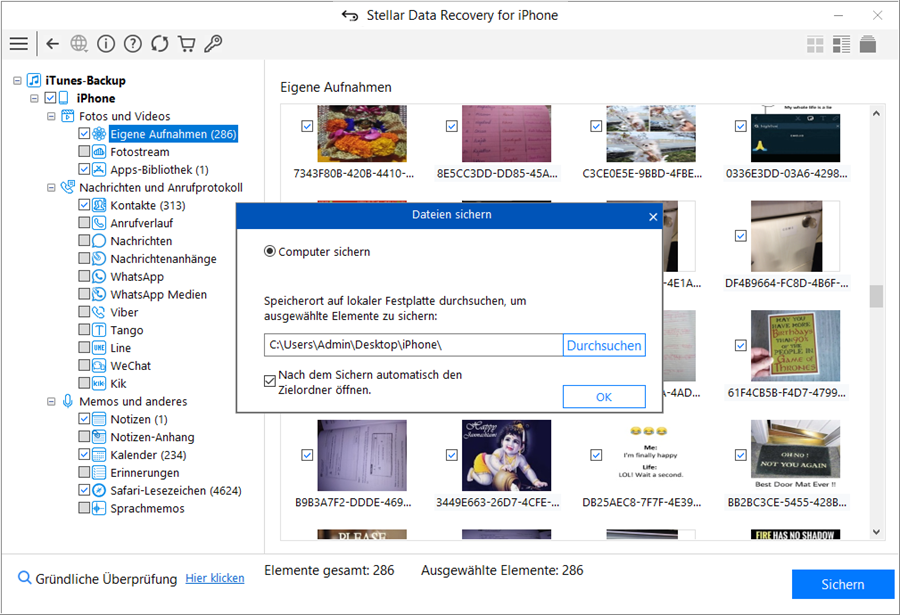Open the info icon in toolbar

(x=106, y=44)
